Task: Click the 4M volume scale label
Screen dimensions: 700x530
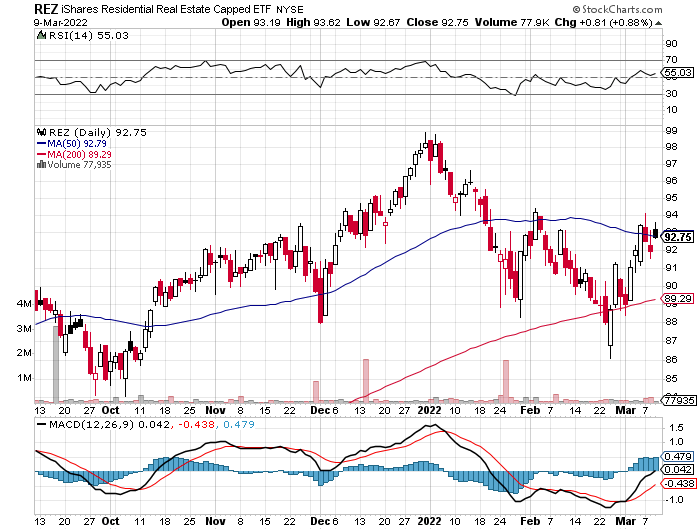Action: point(24,304)
